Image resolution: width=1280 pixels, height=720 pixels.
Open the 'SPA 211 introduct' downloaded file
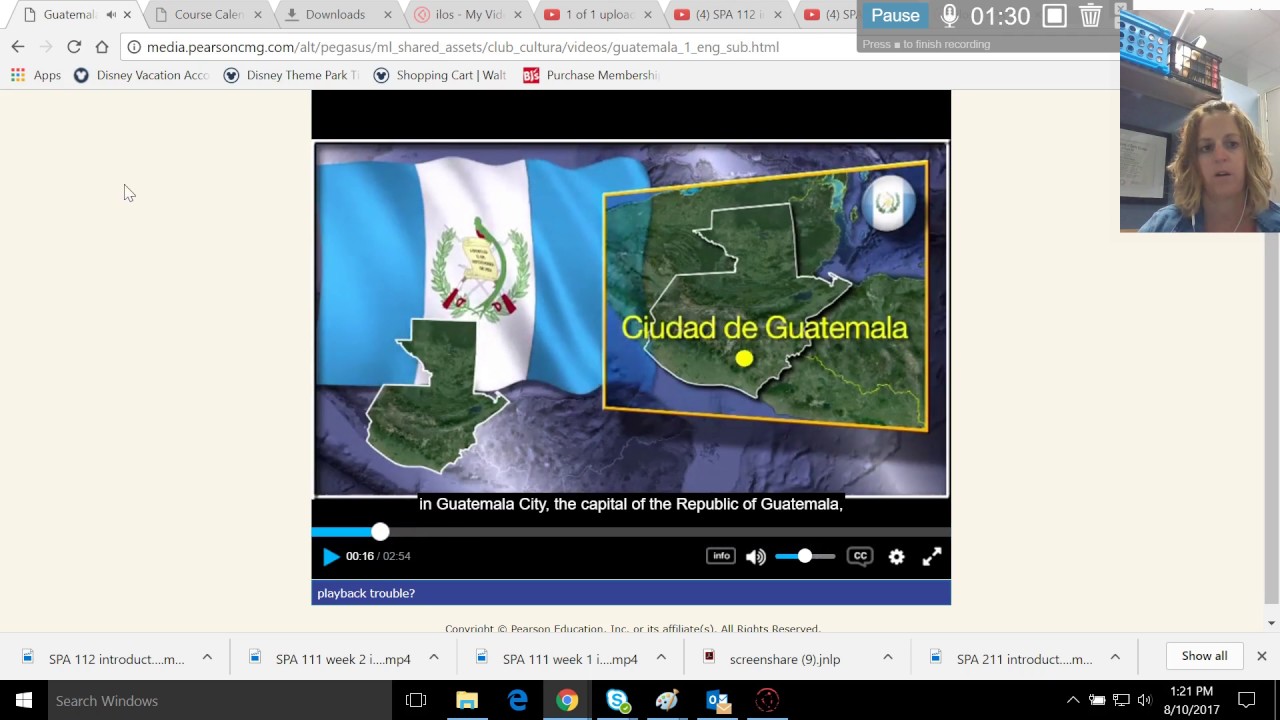[x=1012, y=658]
